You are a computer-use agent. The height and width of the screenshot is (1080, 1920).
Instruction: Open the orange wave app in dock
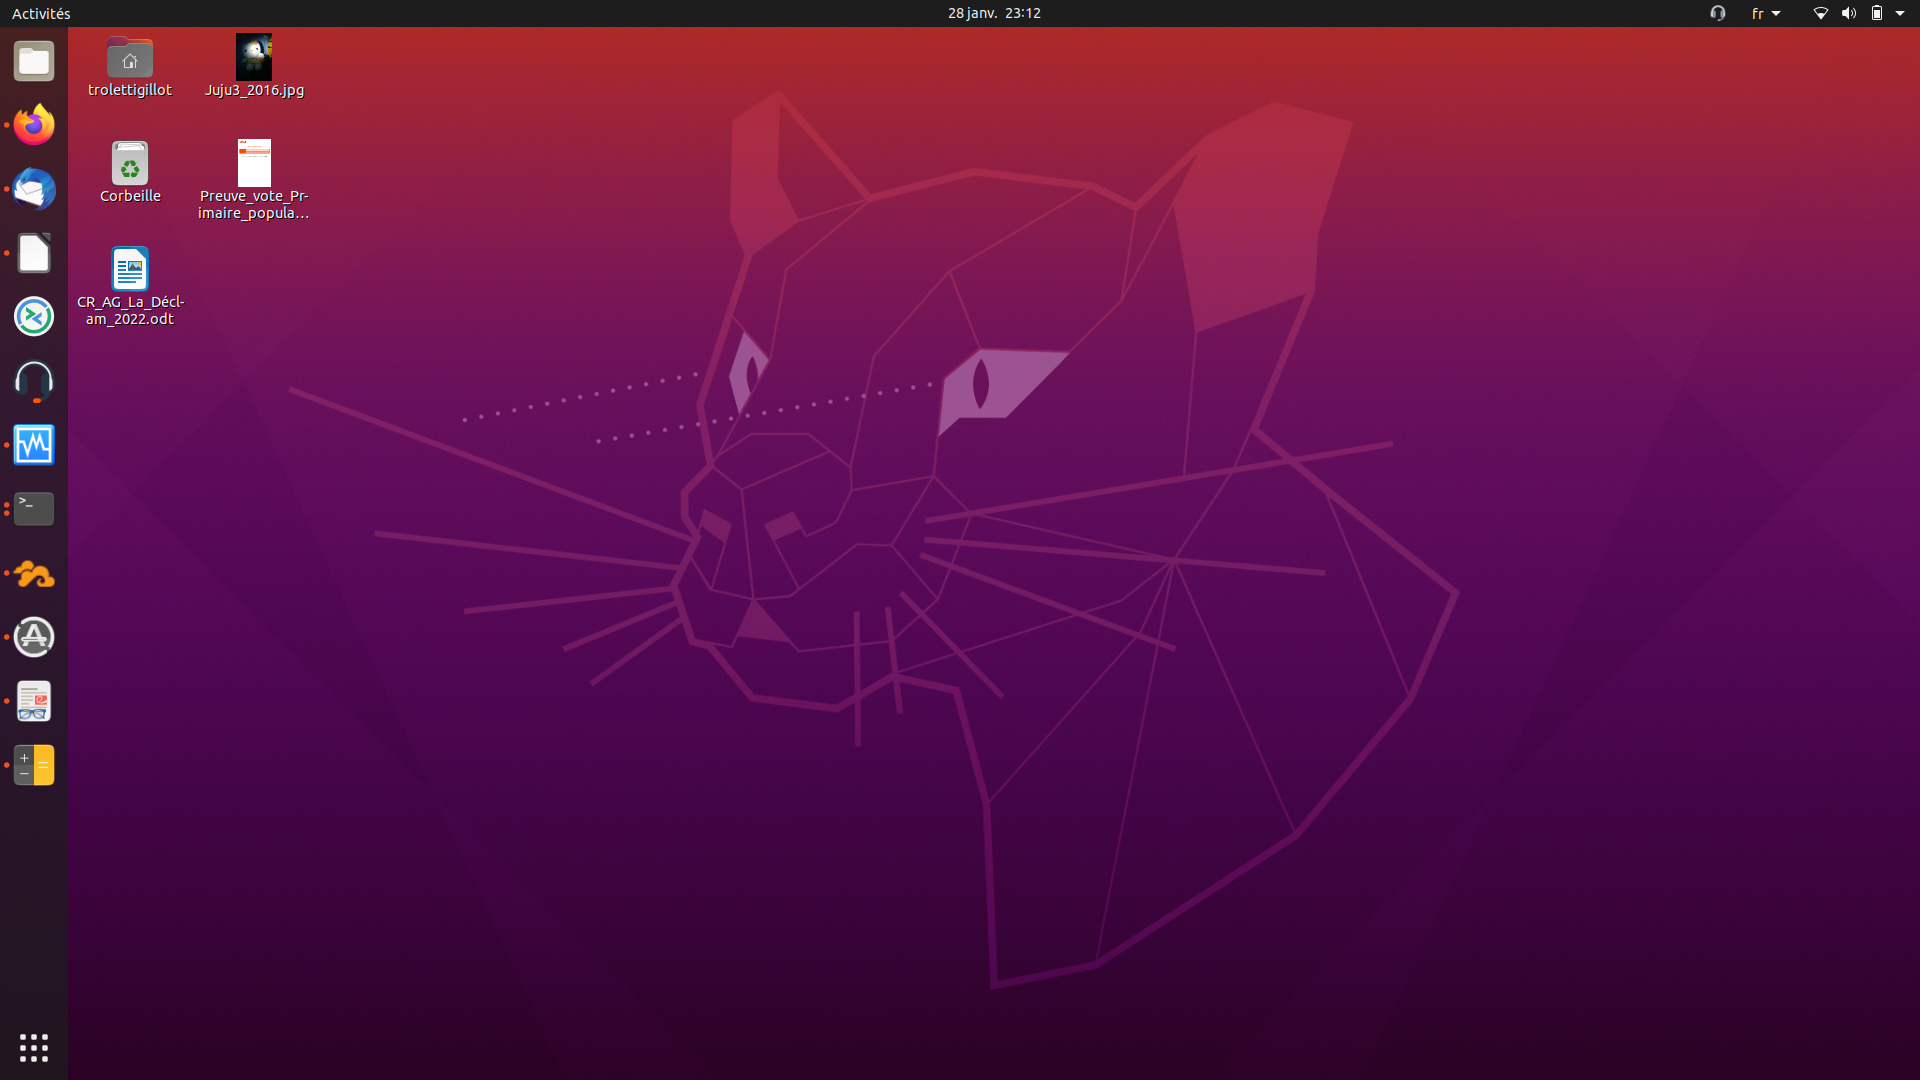click(x=34, y=573)
